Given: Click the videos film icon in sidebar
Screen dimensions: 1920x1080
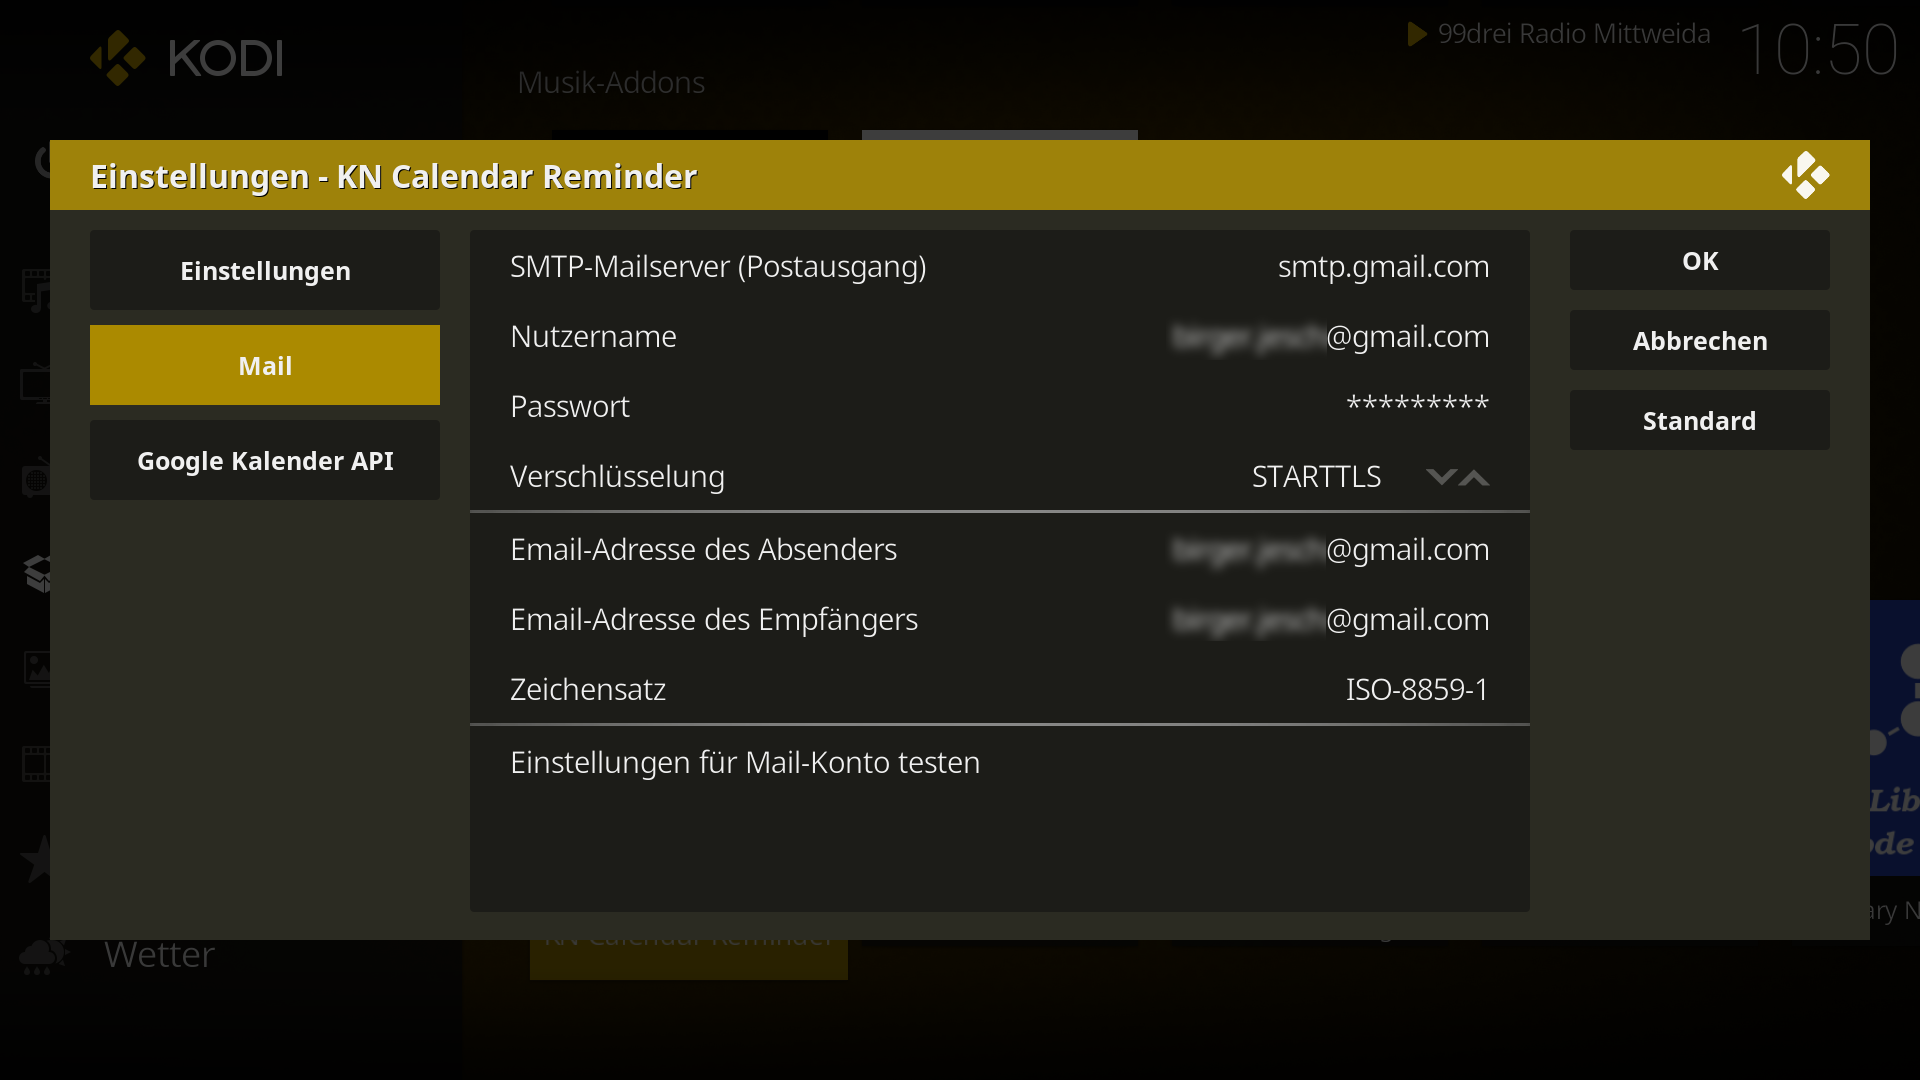Looking at the screenshot, I should tap(36, 763).
